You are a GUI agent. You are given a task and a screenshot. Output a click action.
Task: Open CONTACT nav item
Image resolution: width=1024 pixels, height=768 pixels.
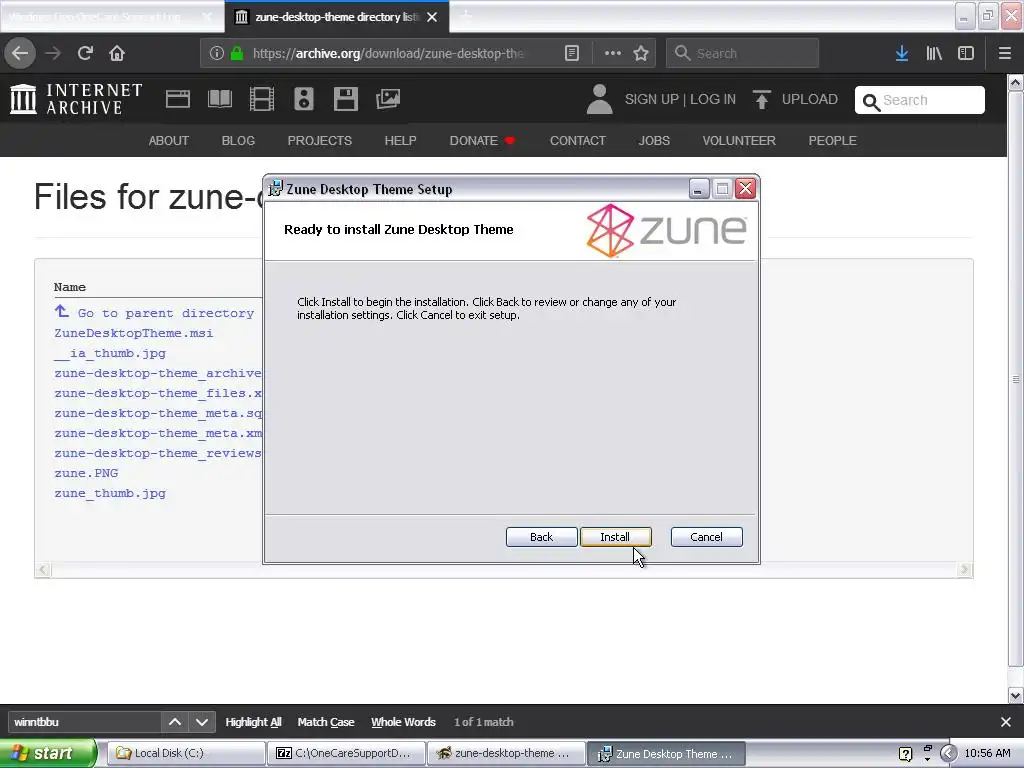[x=578, y=140]
